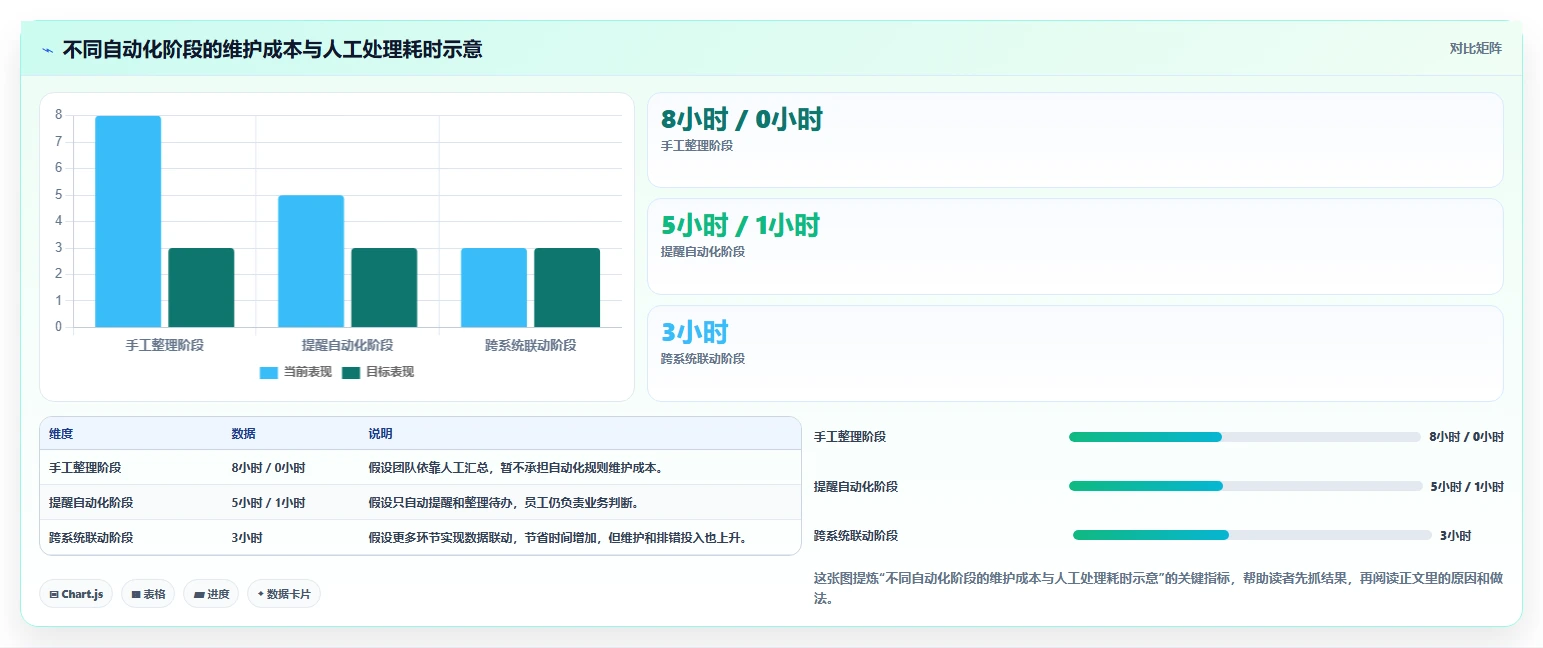Click the summary paragraph starting 这张图提炼

pyautogui.click(x=1158, y=589)
